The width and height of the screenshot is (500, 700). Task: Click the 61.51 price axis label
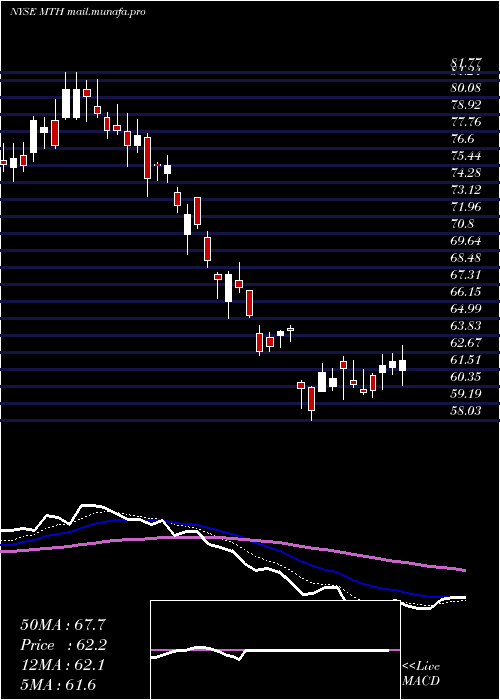click(x=466, y=360)
